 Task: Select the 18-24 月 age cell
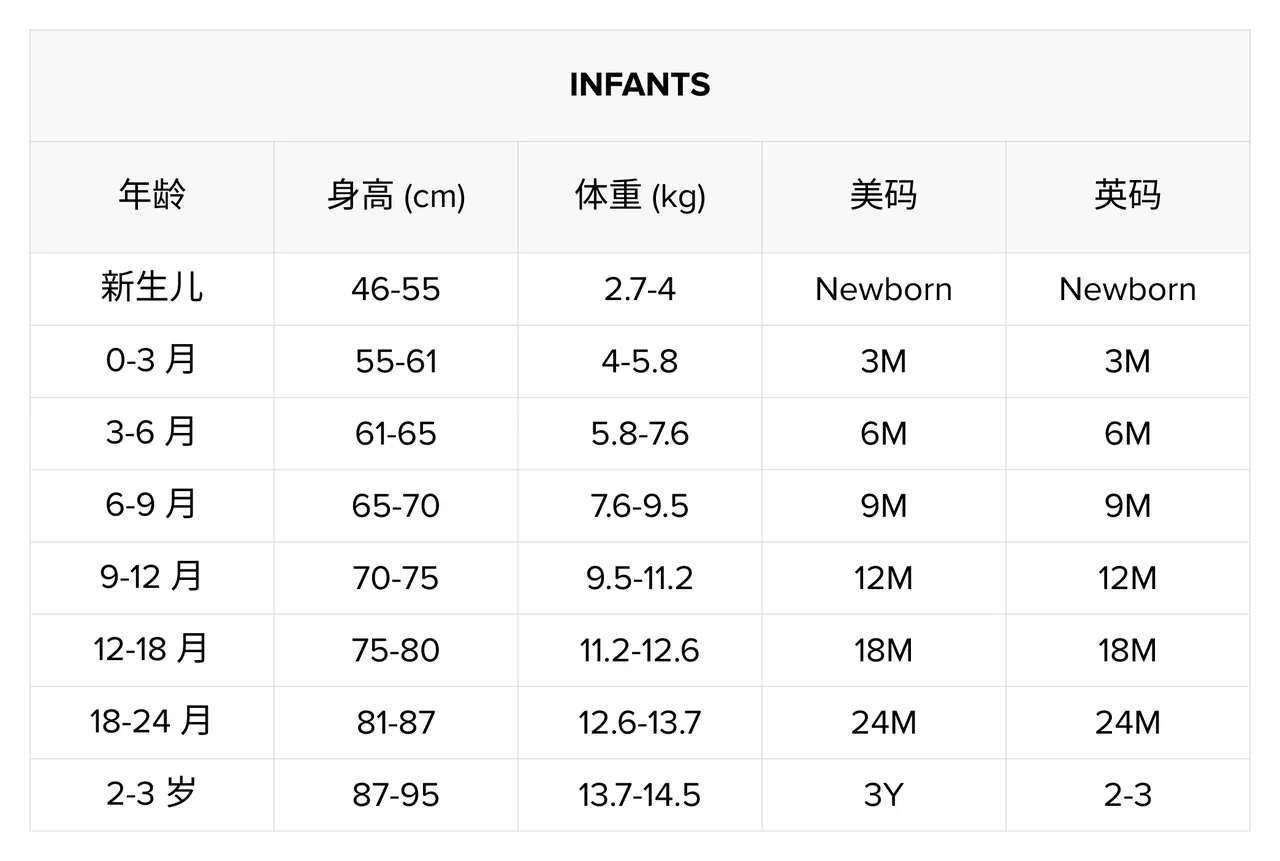point(152,721)
